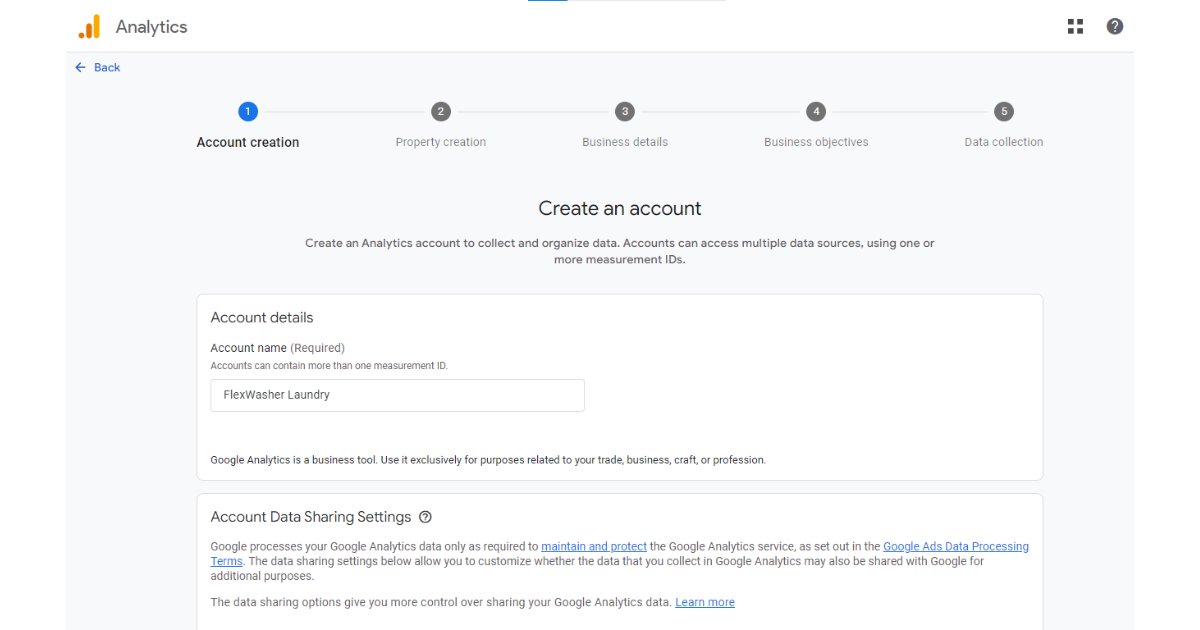1200x630 pixels.
Task: Click the Account creation step label
Action: tap(248, 142)
